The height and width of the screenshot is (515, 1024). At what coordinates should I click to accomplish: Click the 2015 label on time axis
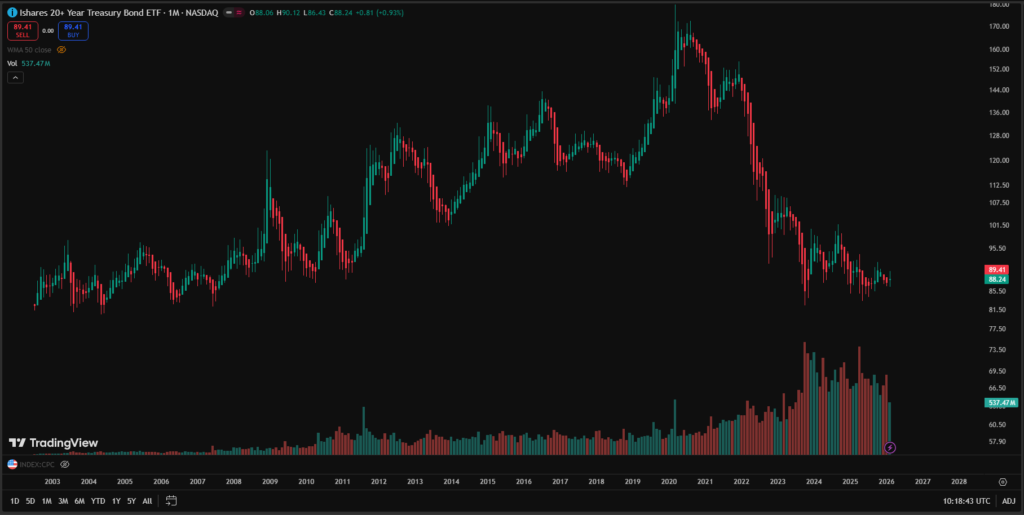pos(487,482)
